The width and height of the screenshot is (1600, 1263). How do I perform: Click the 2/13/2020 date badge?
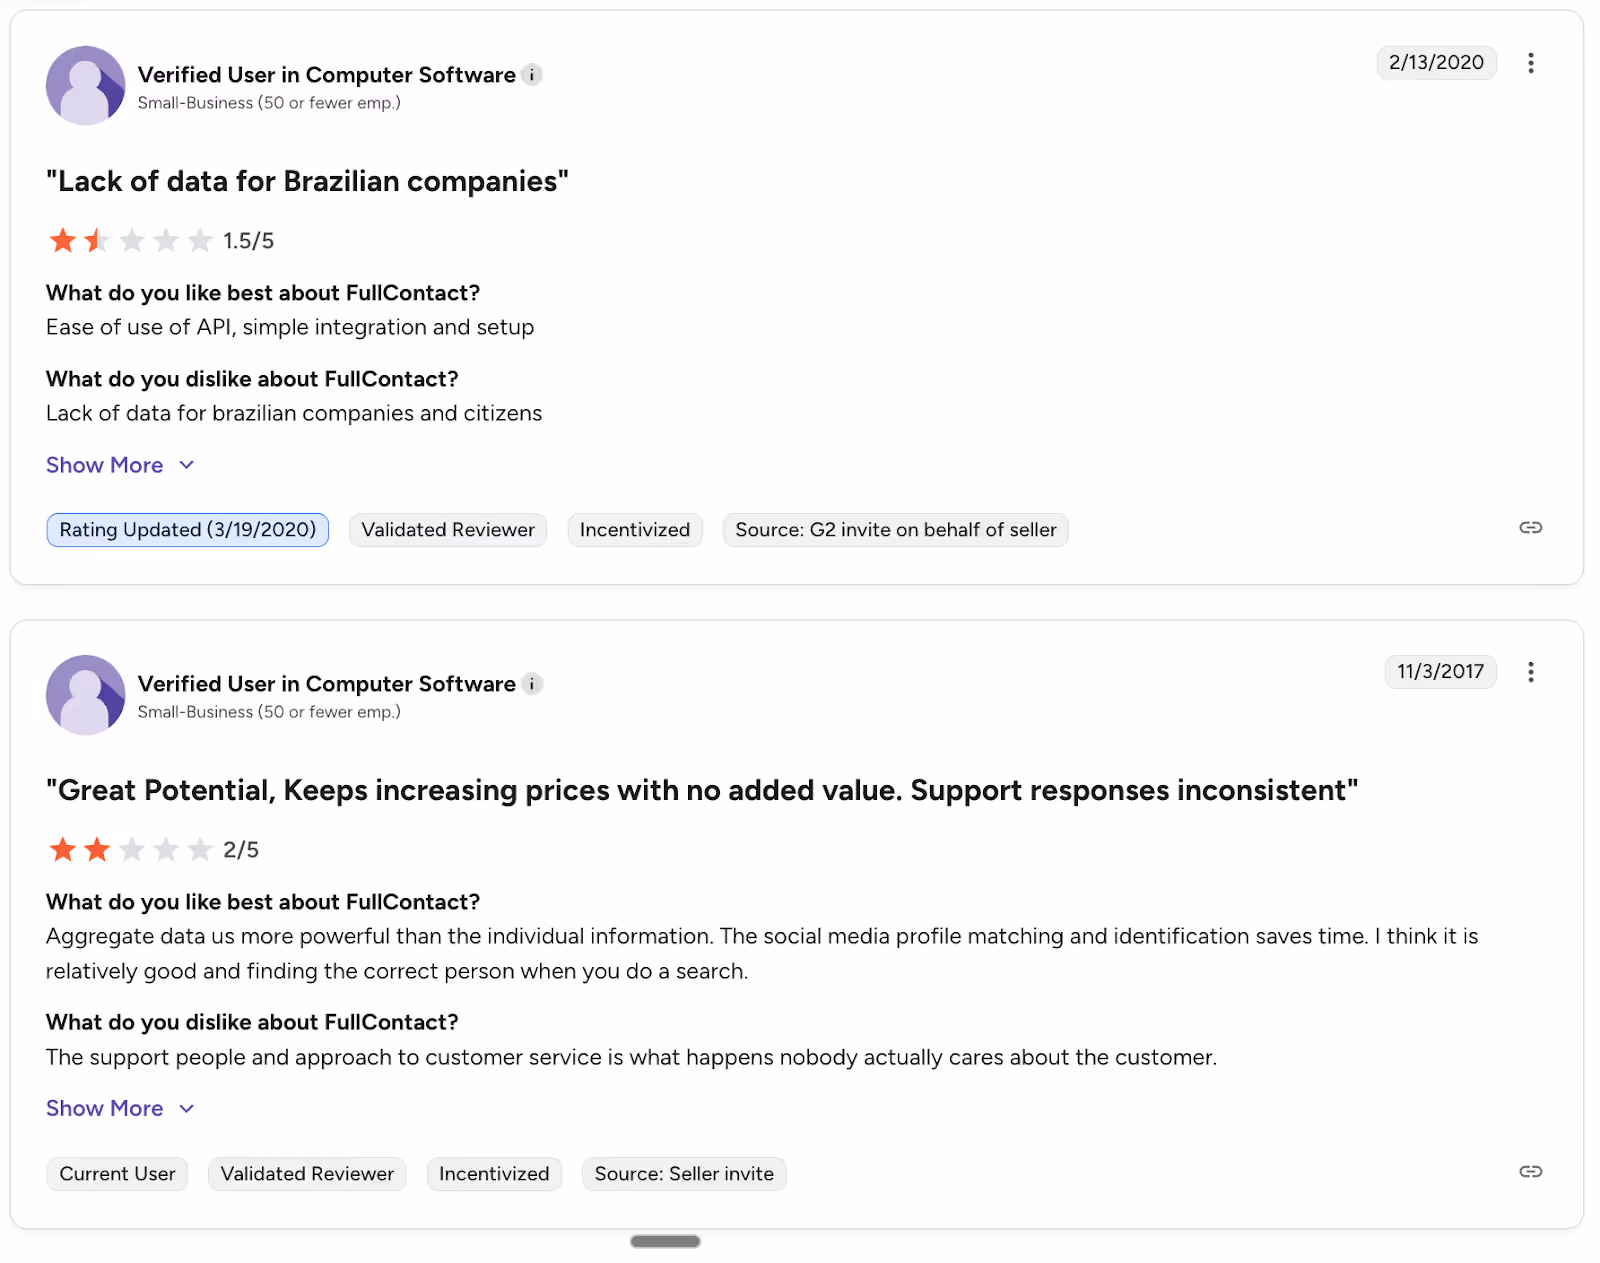click(1436, 62)
